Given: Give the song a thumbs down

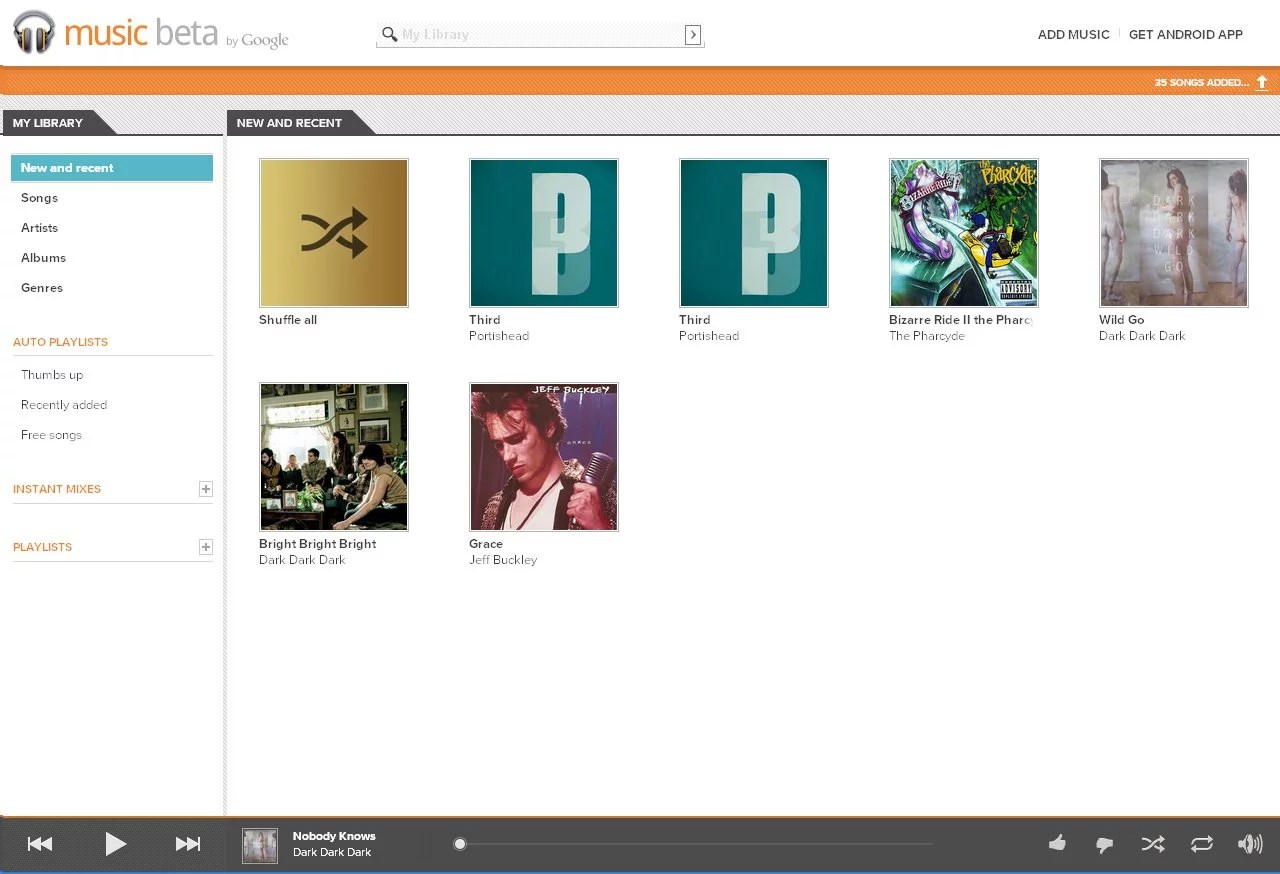Looking at the screenshot, I should click(1105, 845).
